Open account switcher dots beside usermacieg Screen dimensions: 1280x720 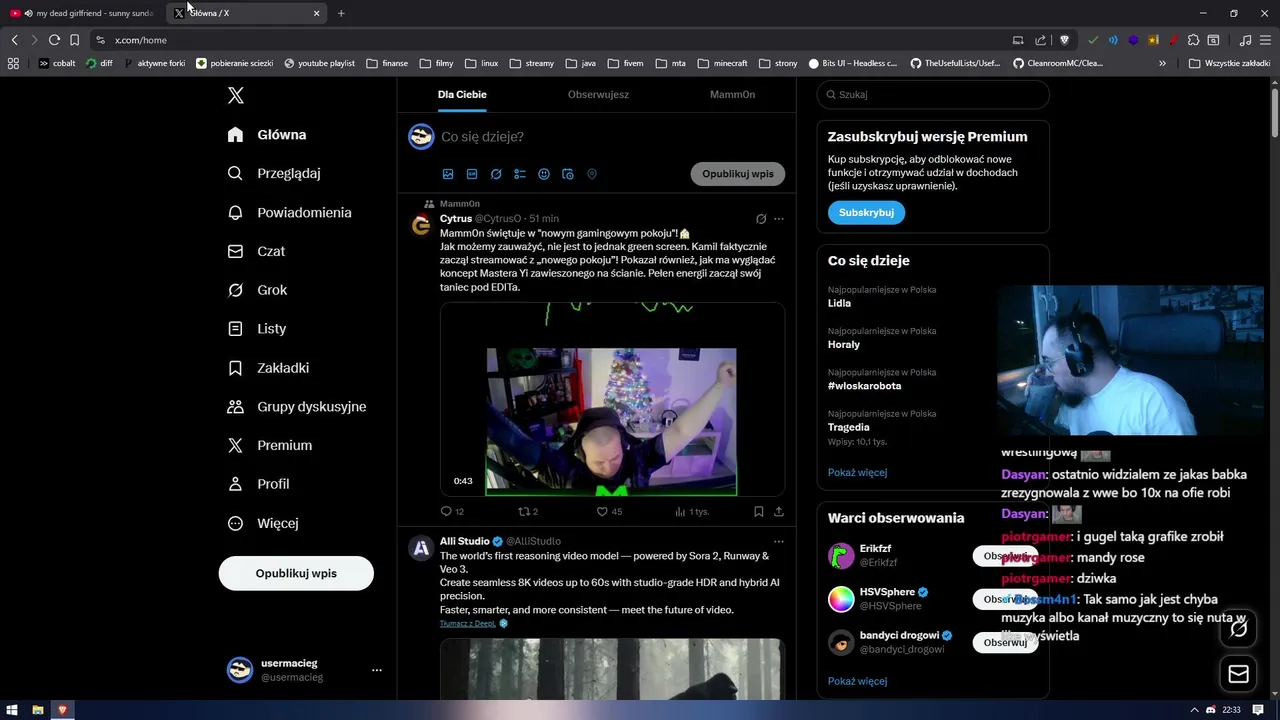pyautogui.click(x=377, y=670)
